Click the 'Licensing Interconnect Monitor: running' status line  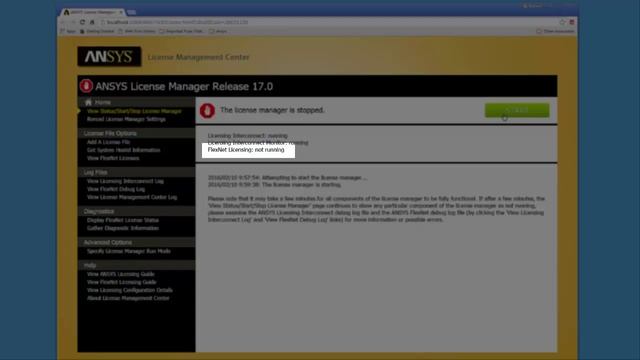coord(258,143)
